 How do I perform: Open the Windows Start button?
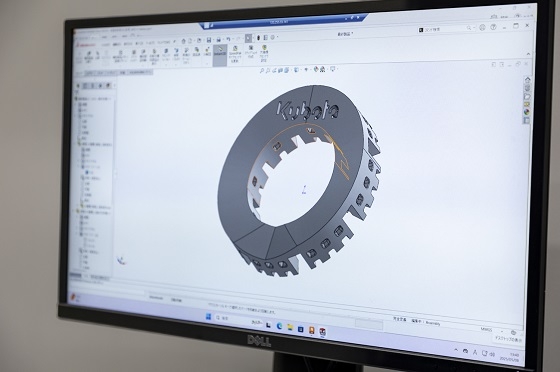(x=208, y=317)
